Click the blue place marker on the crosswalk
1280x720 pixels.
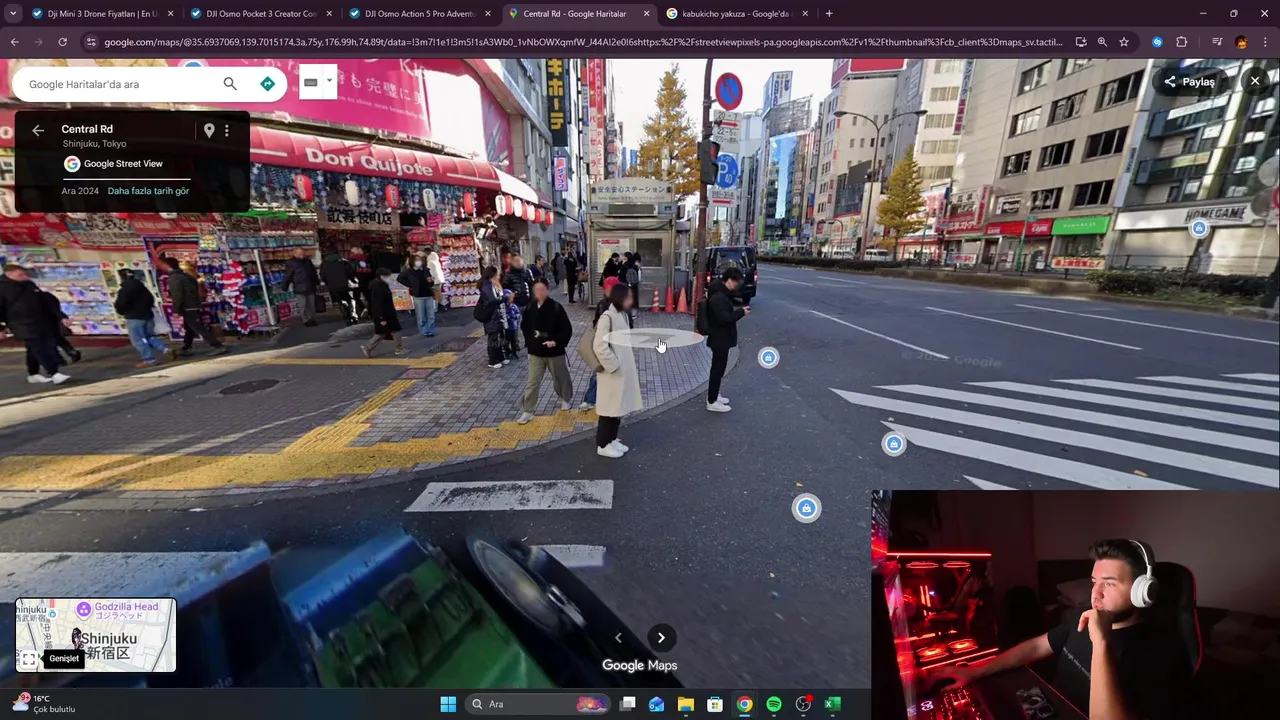894,444
